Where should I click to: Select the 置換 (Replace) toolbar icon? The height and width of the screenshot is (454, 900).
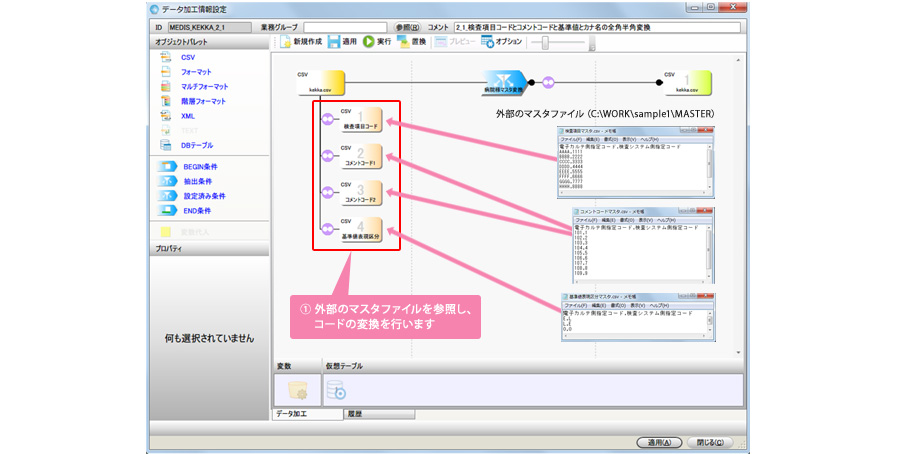402,42
